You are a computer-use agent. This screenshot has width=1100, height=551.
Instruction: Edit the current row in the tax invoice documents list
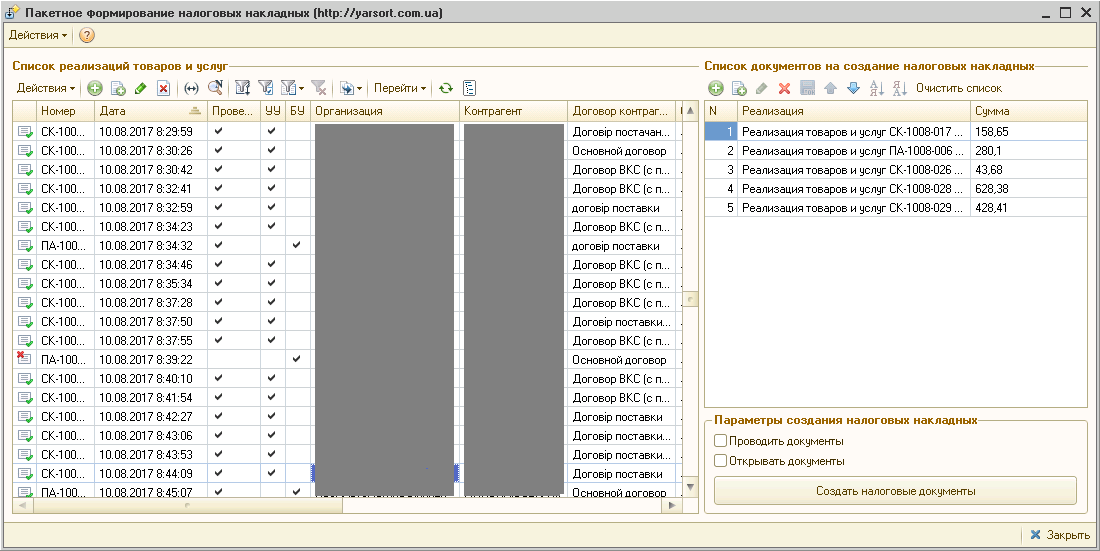click(x=762, y=88)
